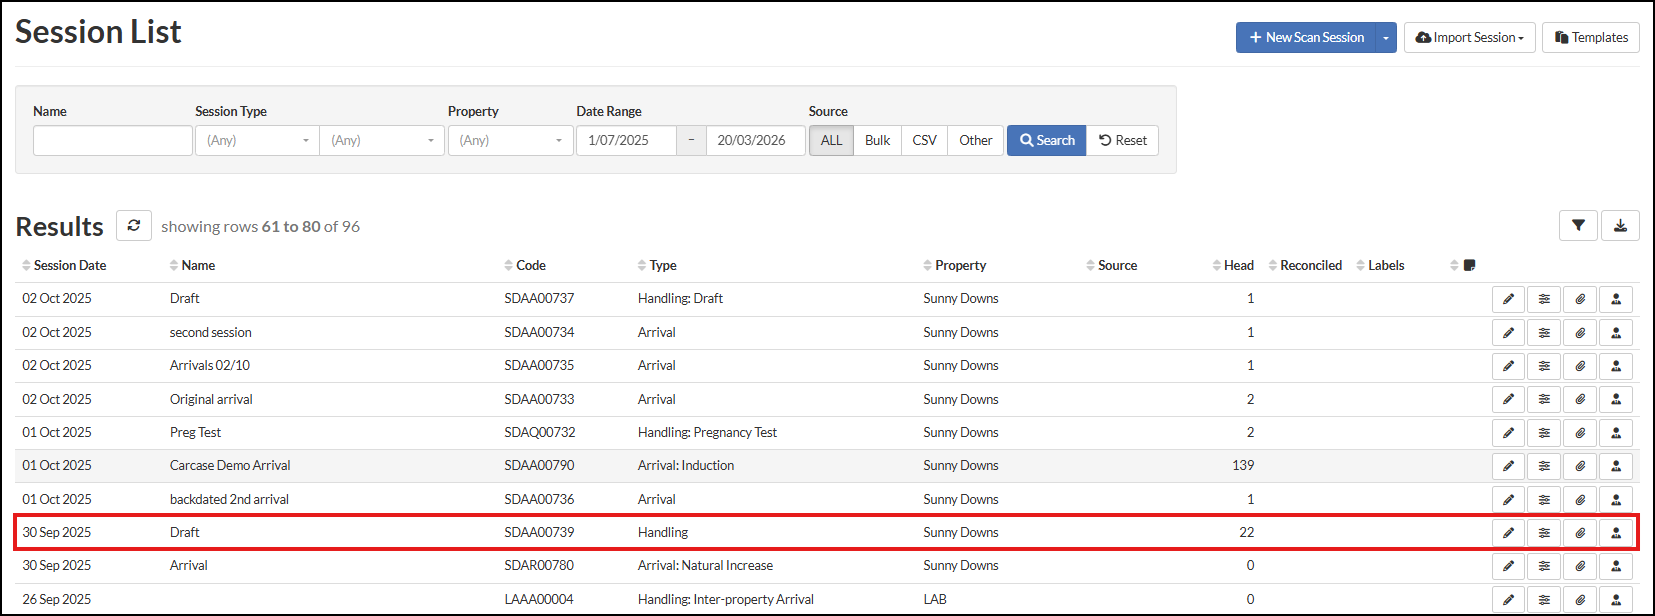1655x616 pixels.
Task: Select the Bulk source toggle
Action: (x=877, y=141)
